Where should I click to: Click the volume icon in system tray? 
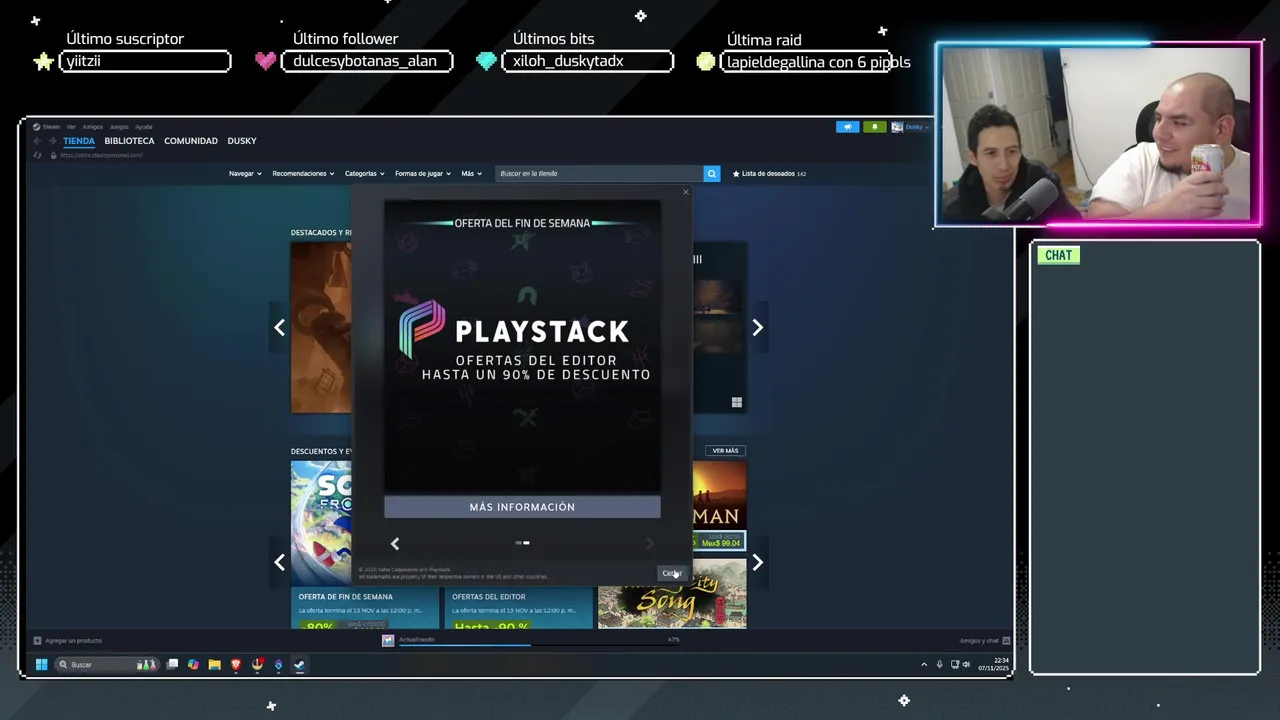[x=966, y=665]
